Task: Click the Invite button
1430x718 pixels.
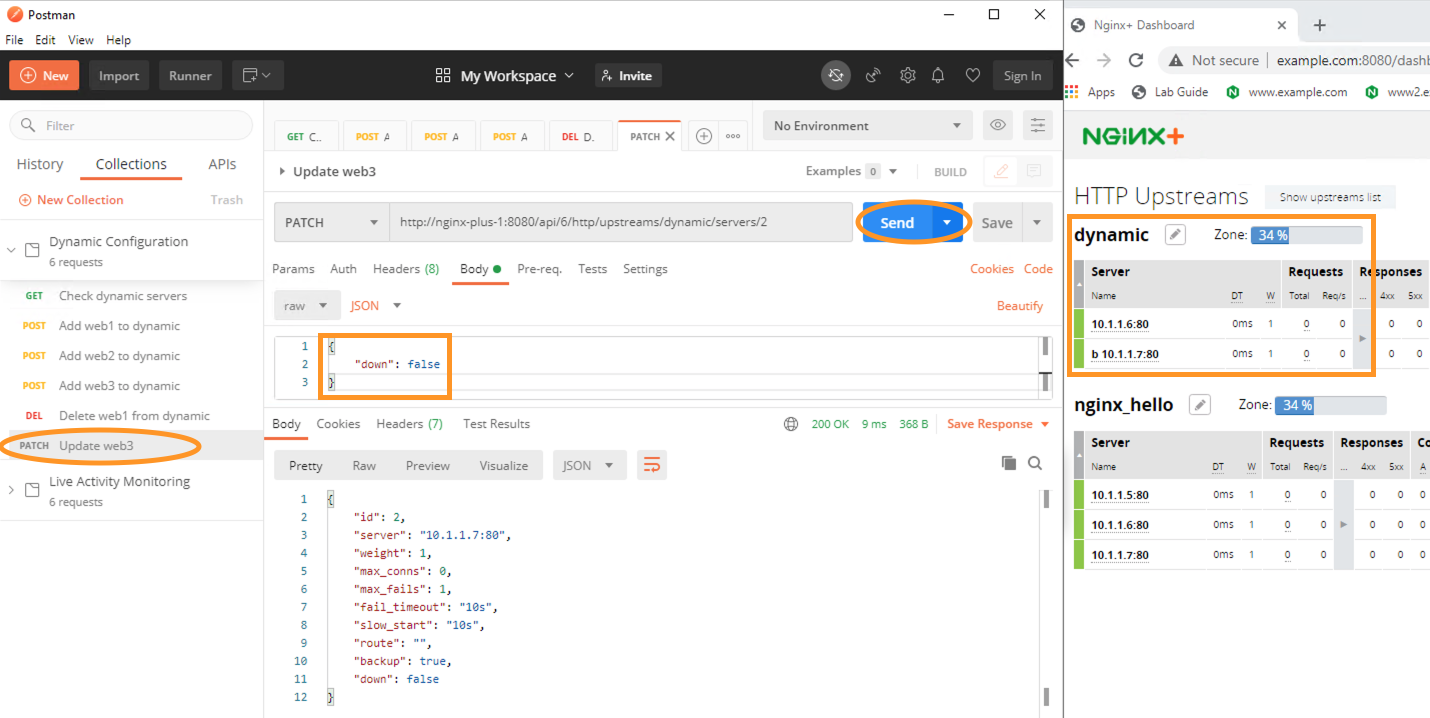Action: tap(627, 76)
